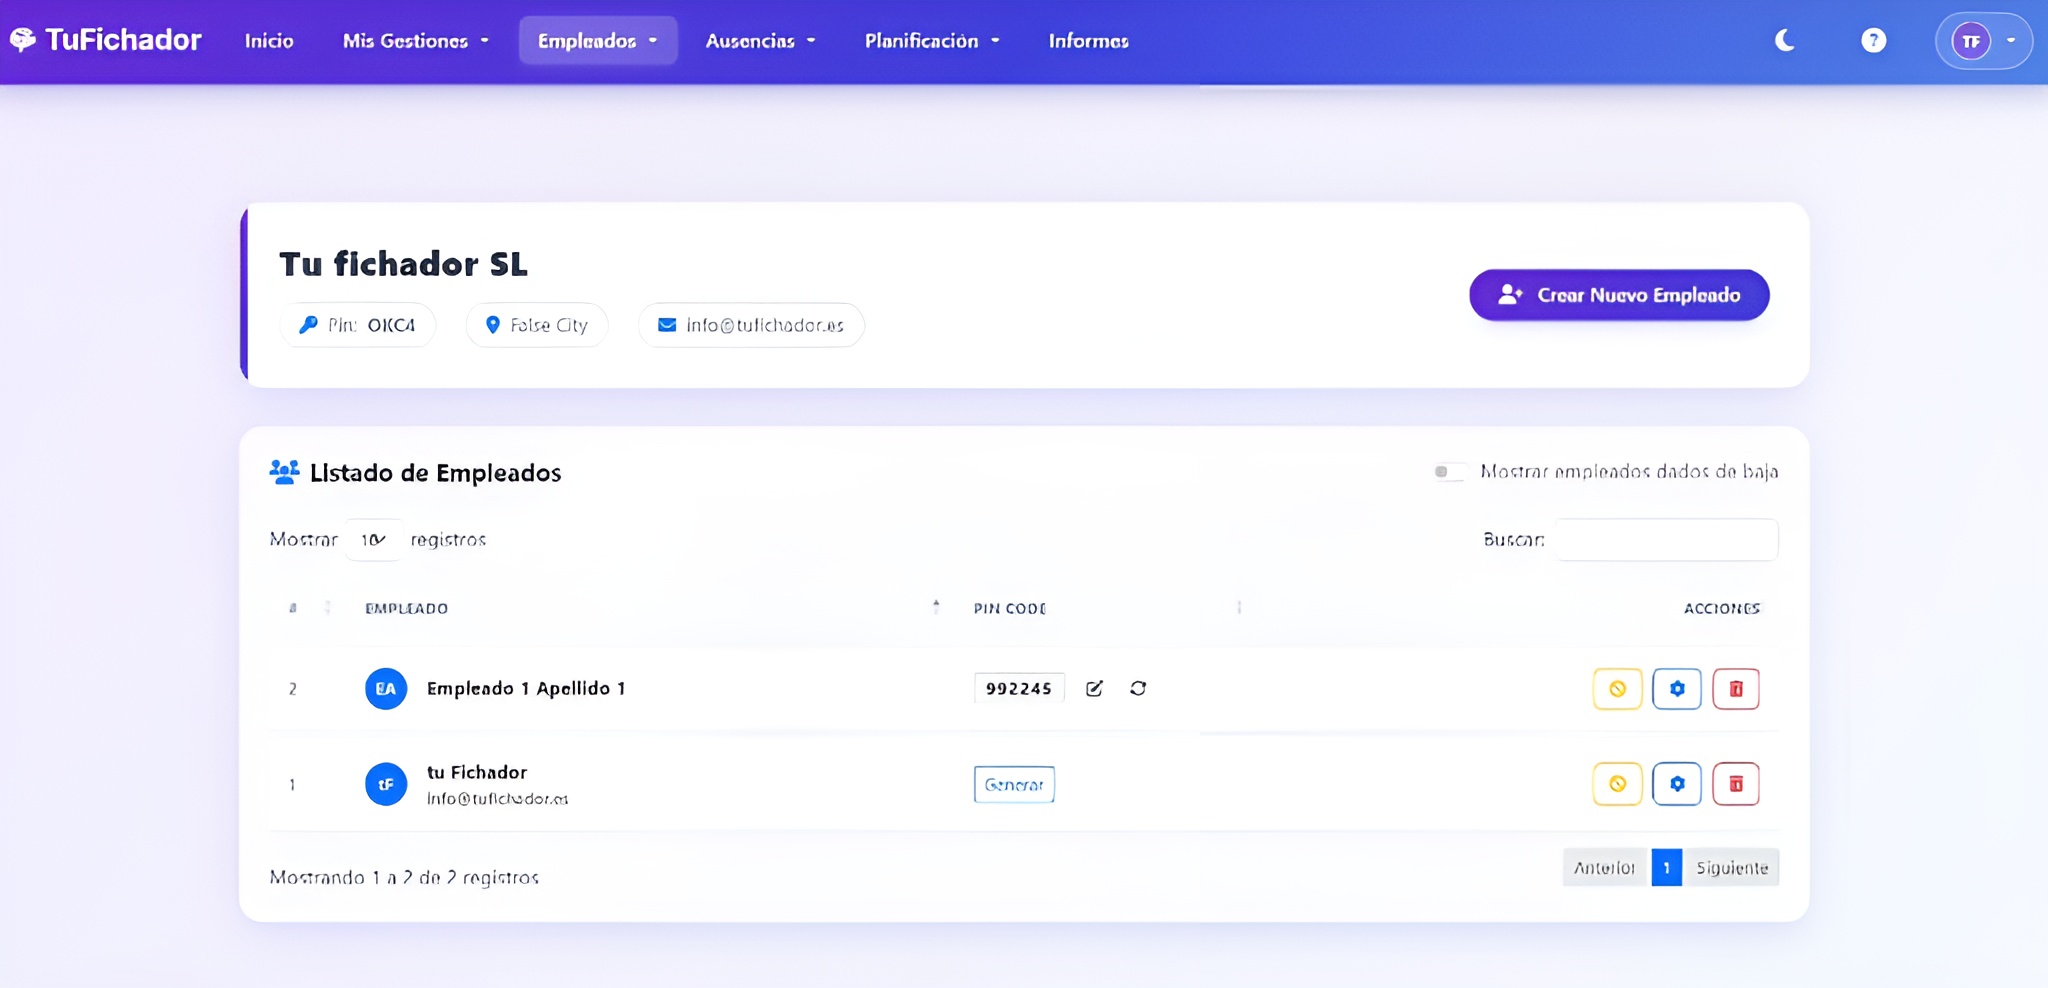Click red trash icon for tu Fichador
This screenshot has width=2048, height=988.
click(1736, 784)
